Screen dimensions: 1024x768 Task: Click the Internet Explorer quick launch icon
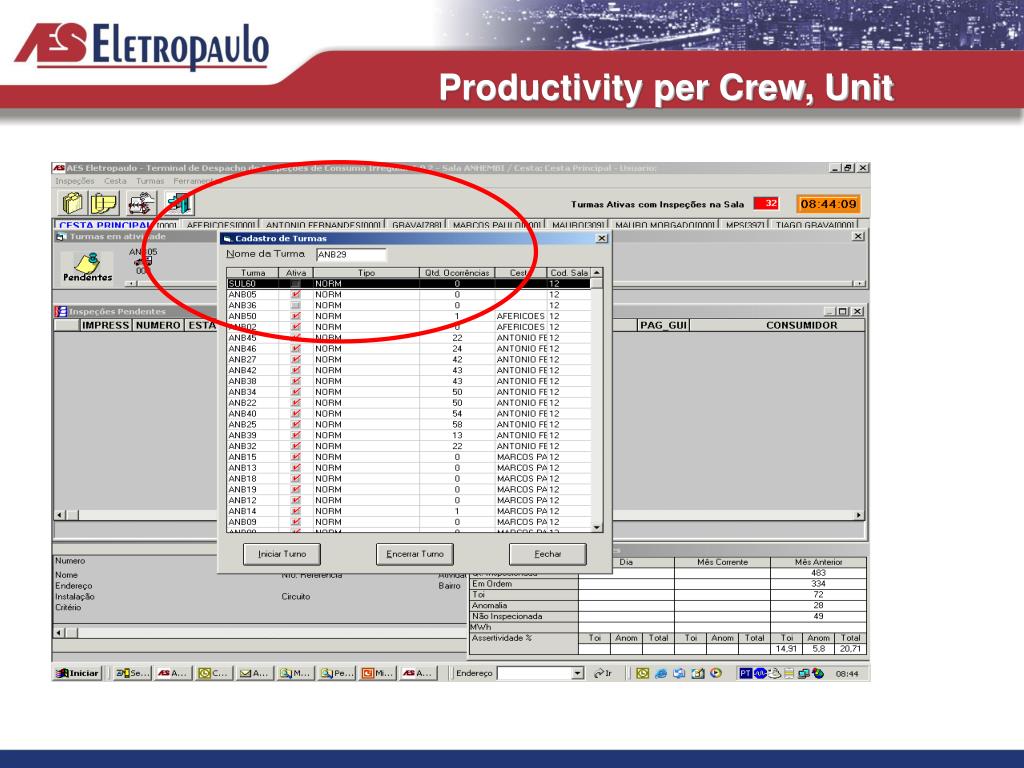pos(661,673)
